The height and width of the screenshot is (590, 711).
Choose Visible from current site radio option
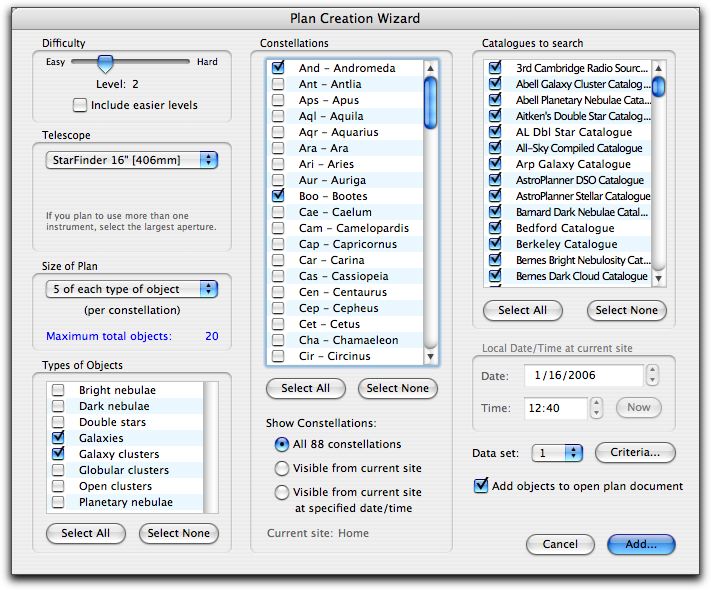pos(282,468)
